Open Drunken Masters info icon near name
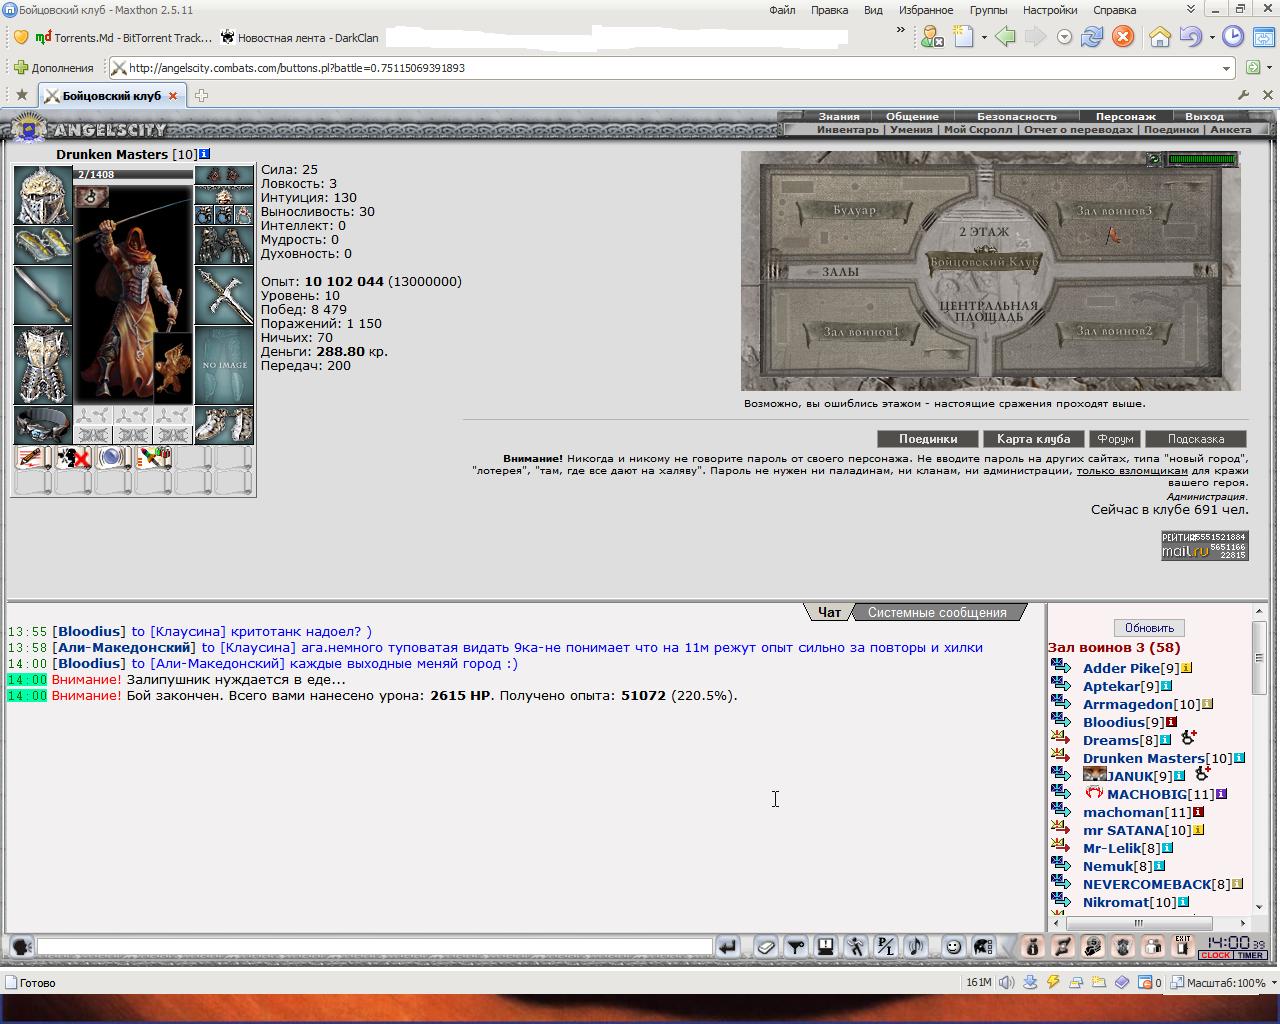Viewport: 1280px width, 1024px height. pos(205,154)
